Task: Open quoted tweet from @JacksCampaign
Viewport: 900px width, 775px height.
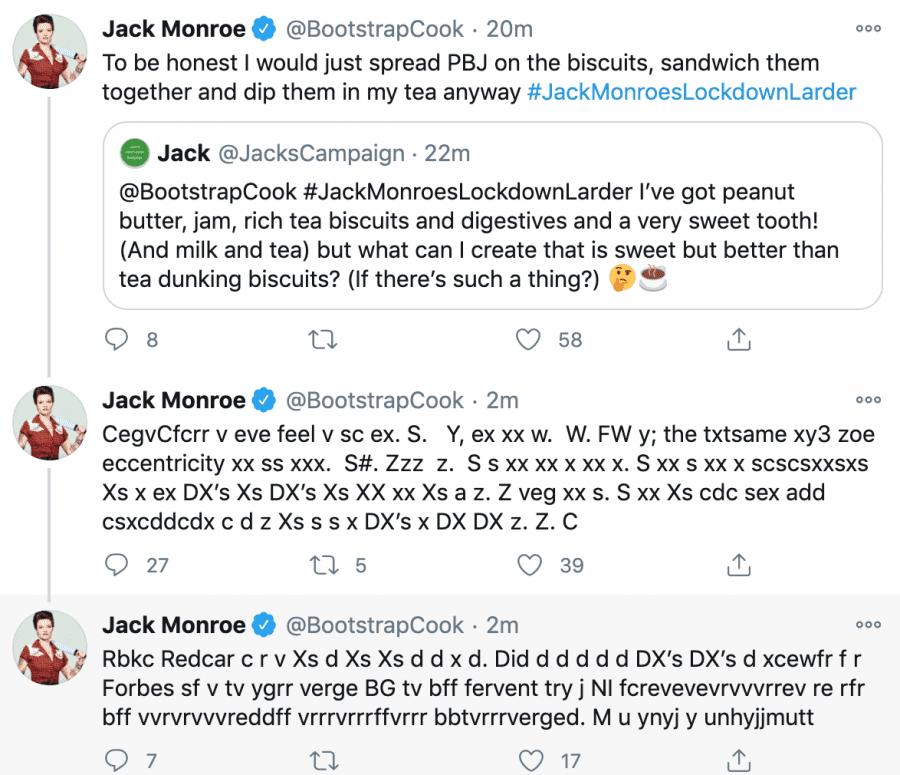Action: [x=492, y=216]
